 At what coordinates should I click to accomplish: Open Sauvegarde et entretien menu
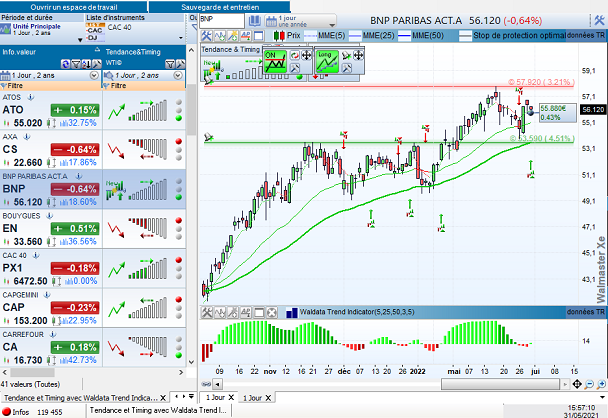click(x=220, y=7)
